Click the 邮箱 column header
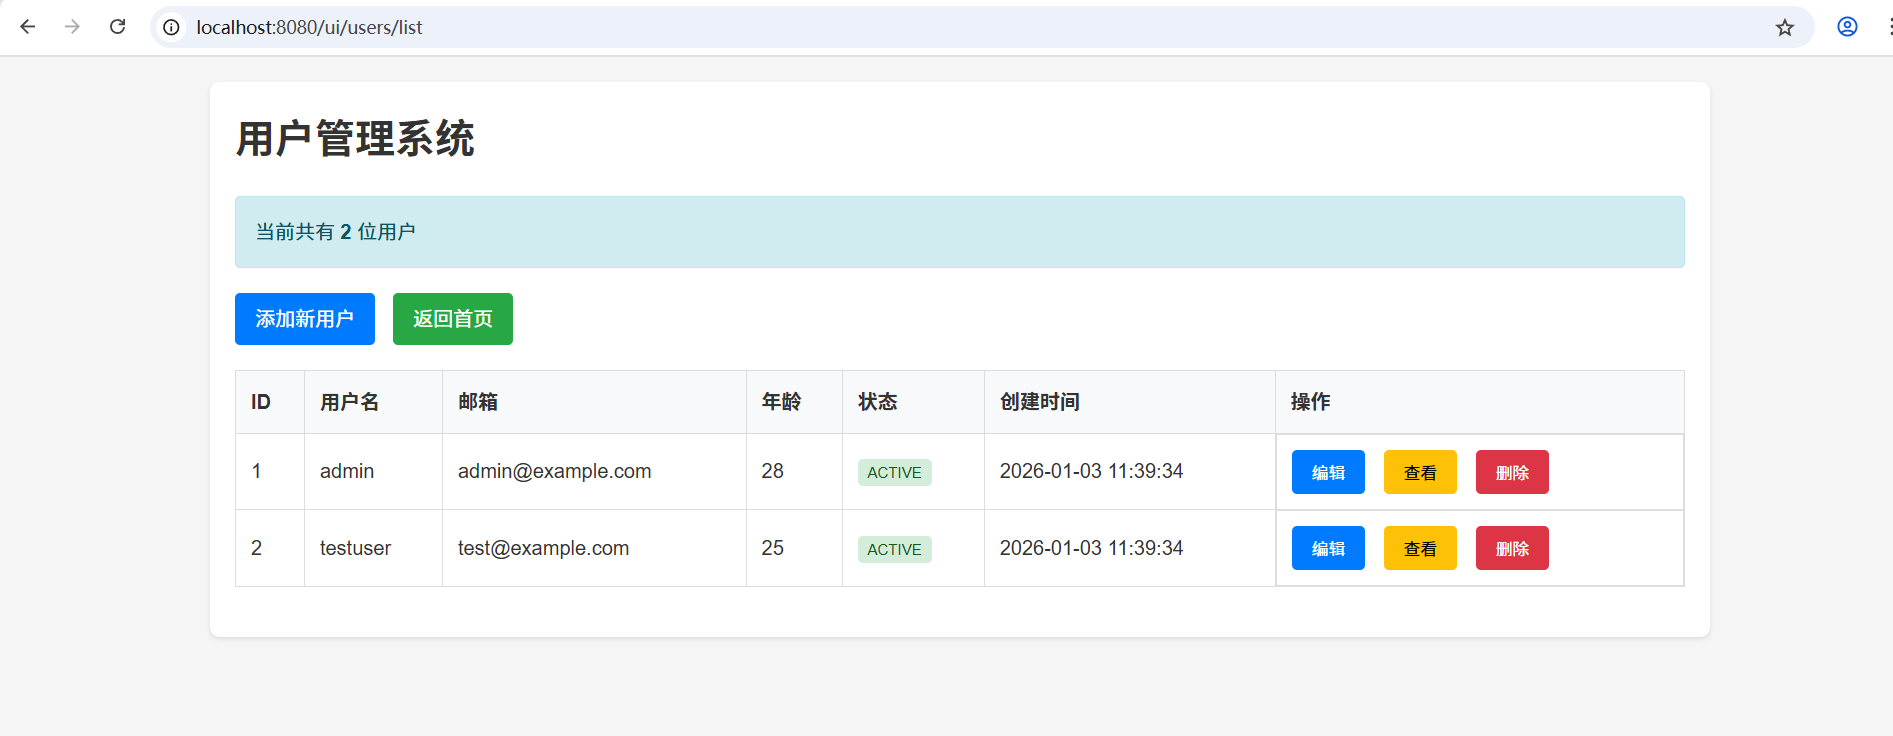Image resolution: width=1893 pixels, height=736 pixels. coord(594,402)
